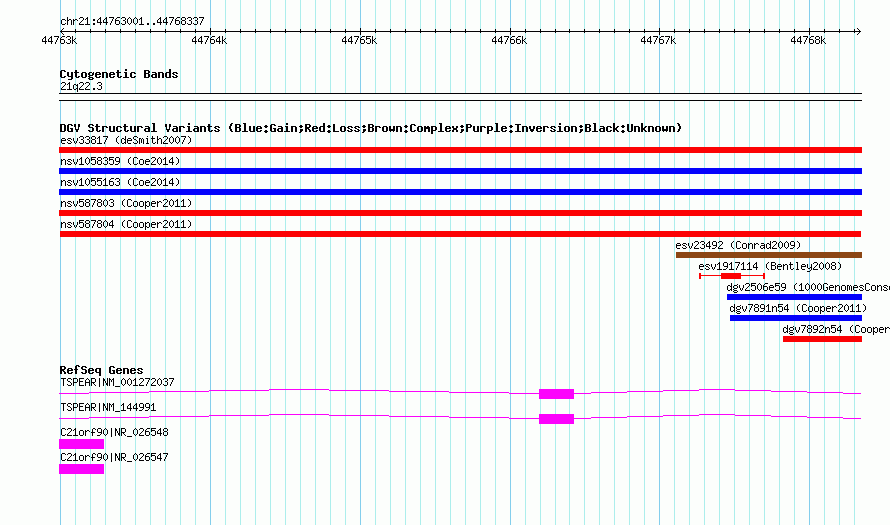Click the ruler's right arrowhead
The image size is (890, 525).
point(858,31)
